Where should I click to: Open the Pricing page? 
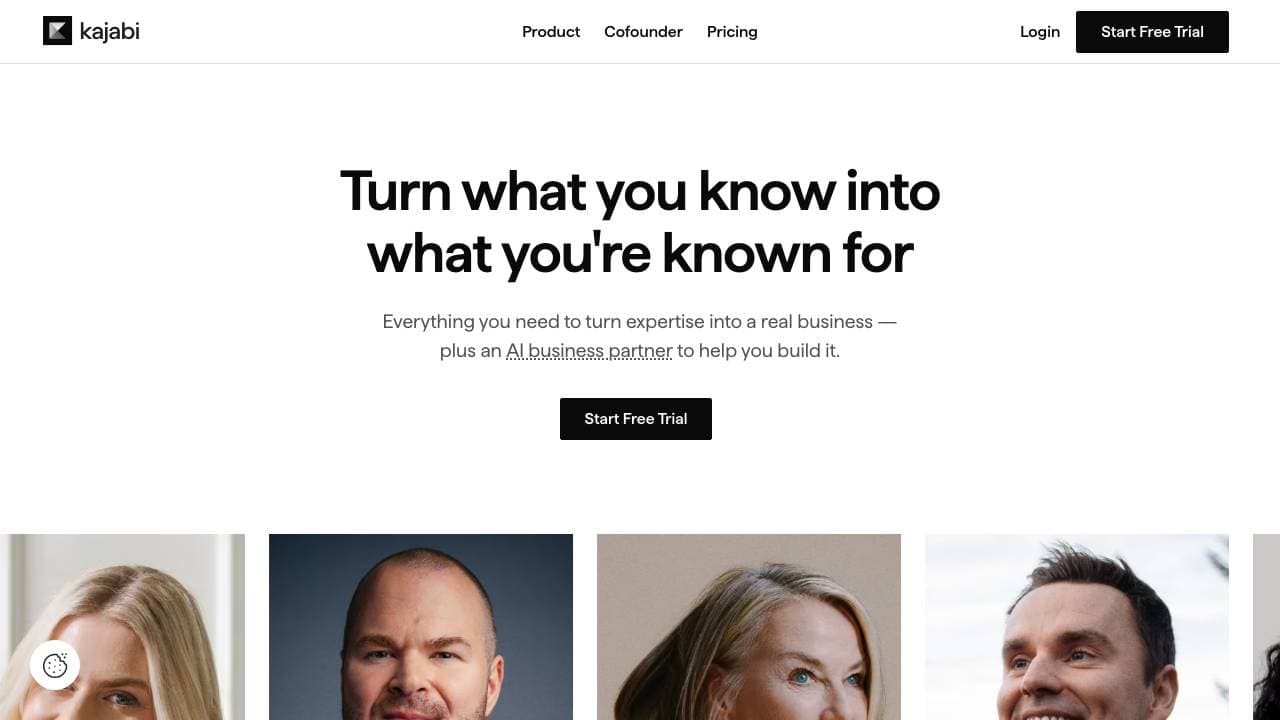[732, 32]
